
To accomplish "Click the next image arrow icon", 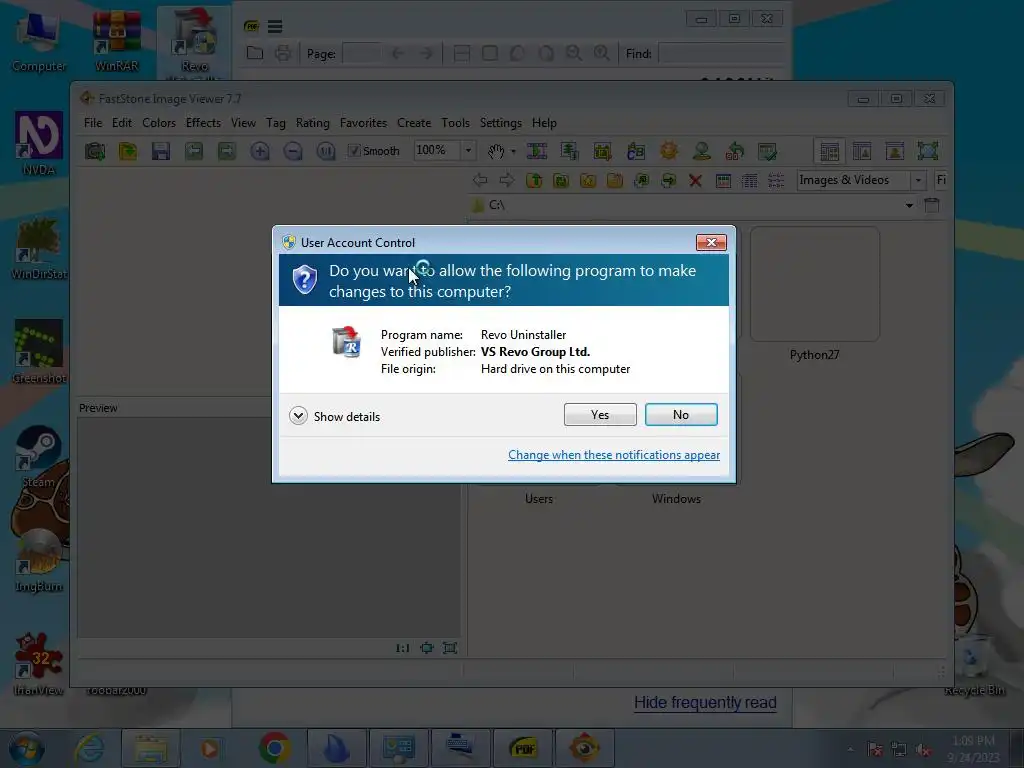I will [227, 152].
